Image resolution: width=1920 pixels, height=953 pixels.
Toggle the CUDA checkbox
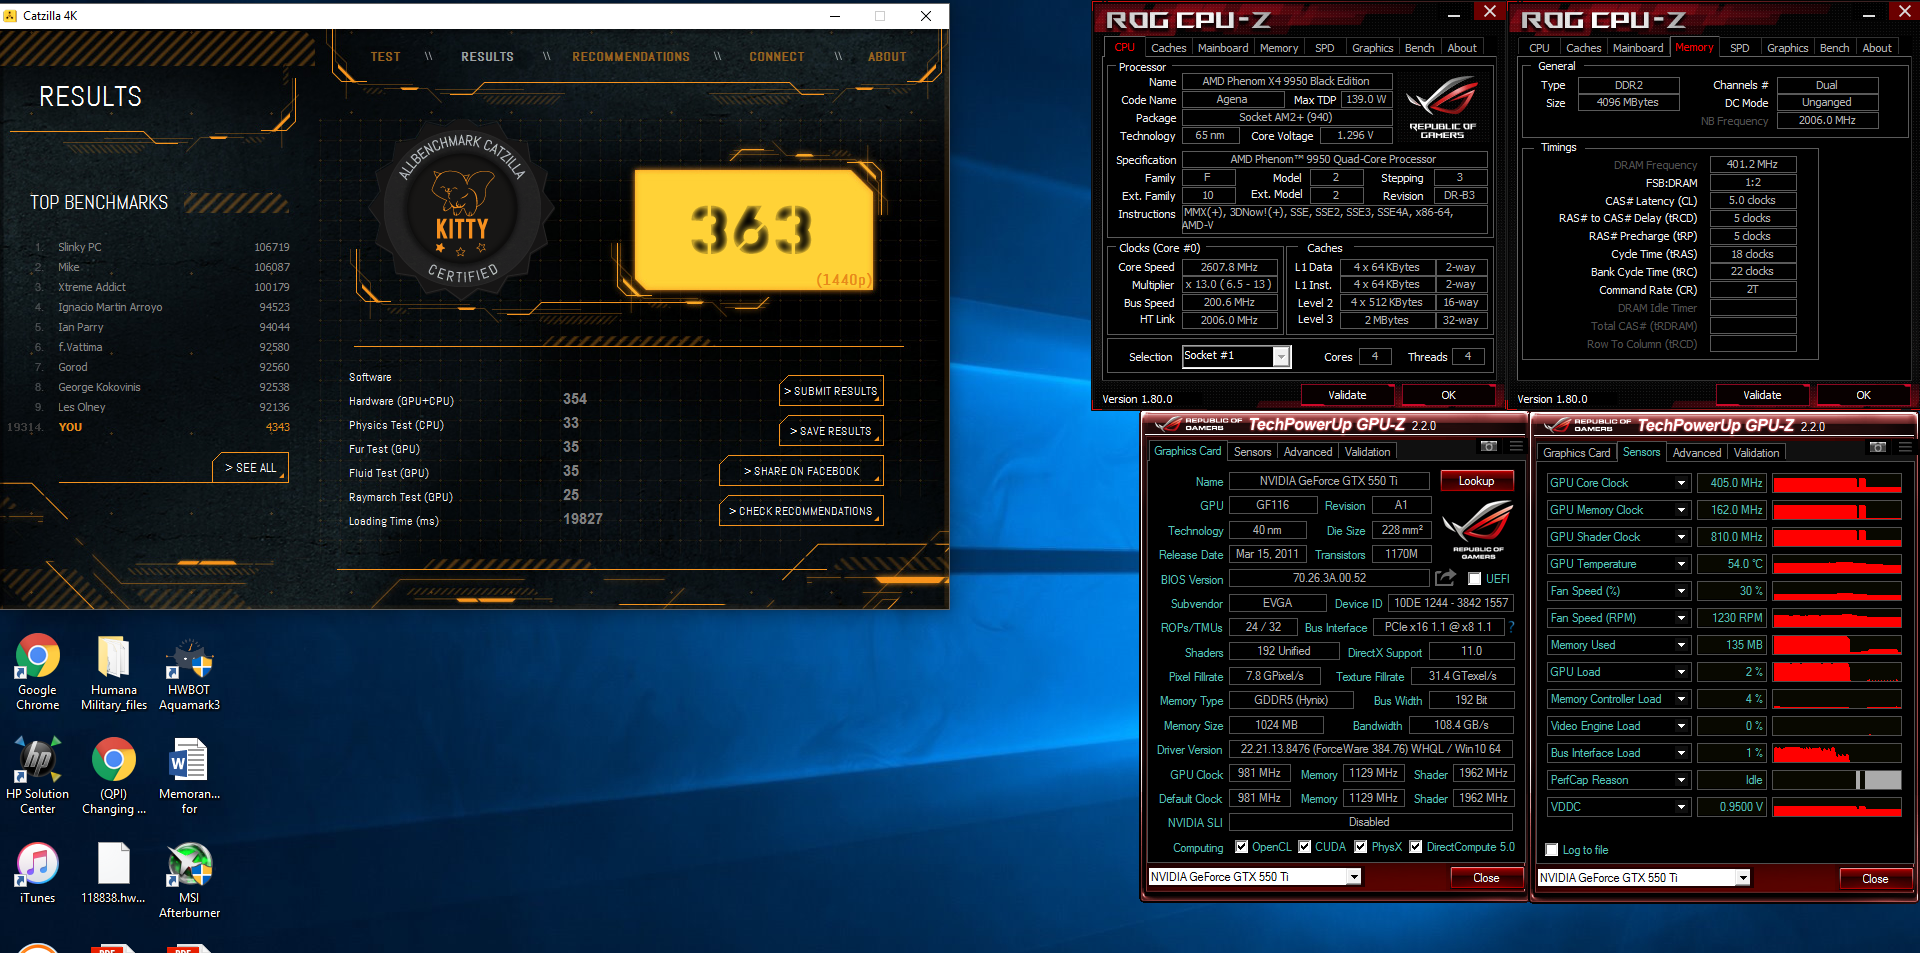coord(1305,847)
